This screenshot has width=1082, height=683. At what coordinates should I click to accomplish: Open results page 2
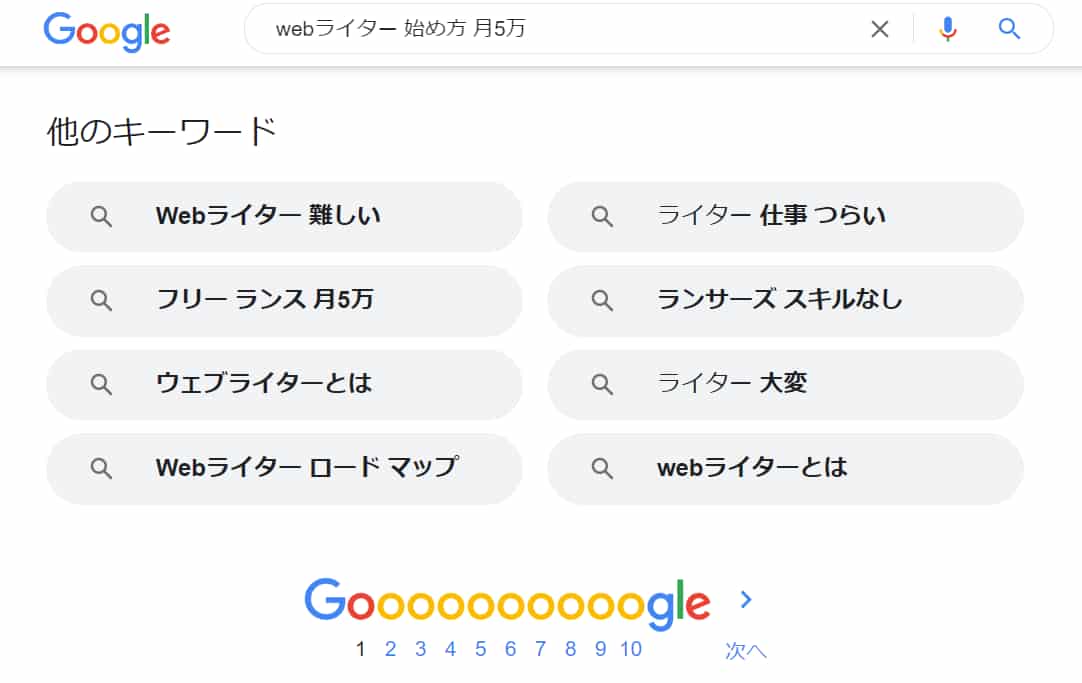tap(390, 649)
